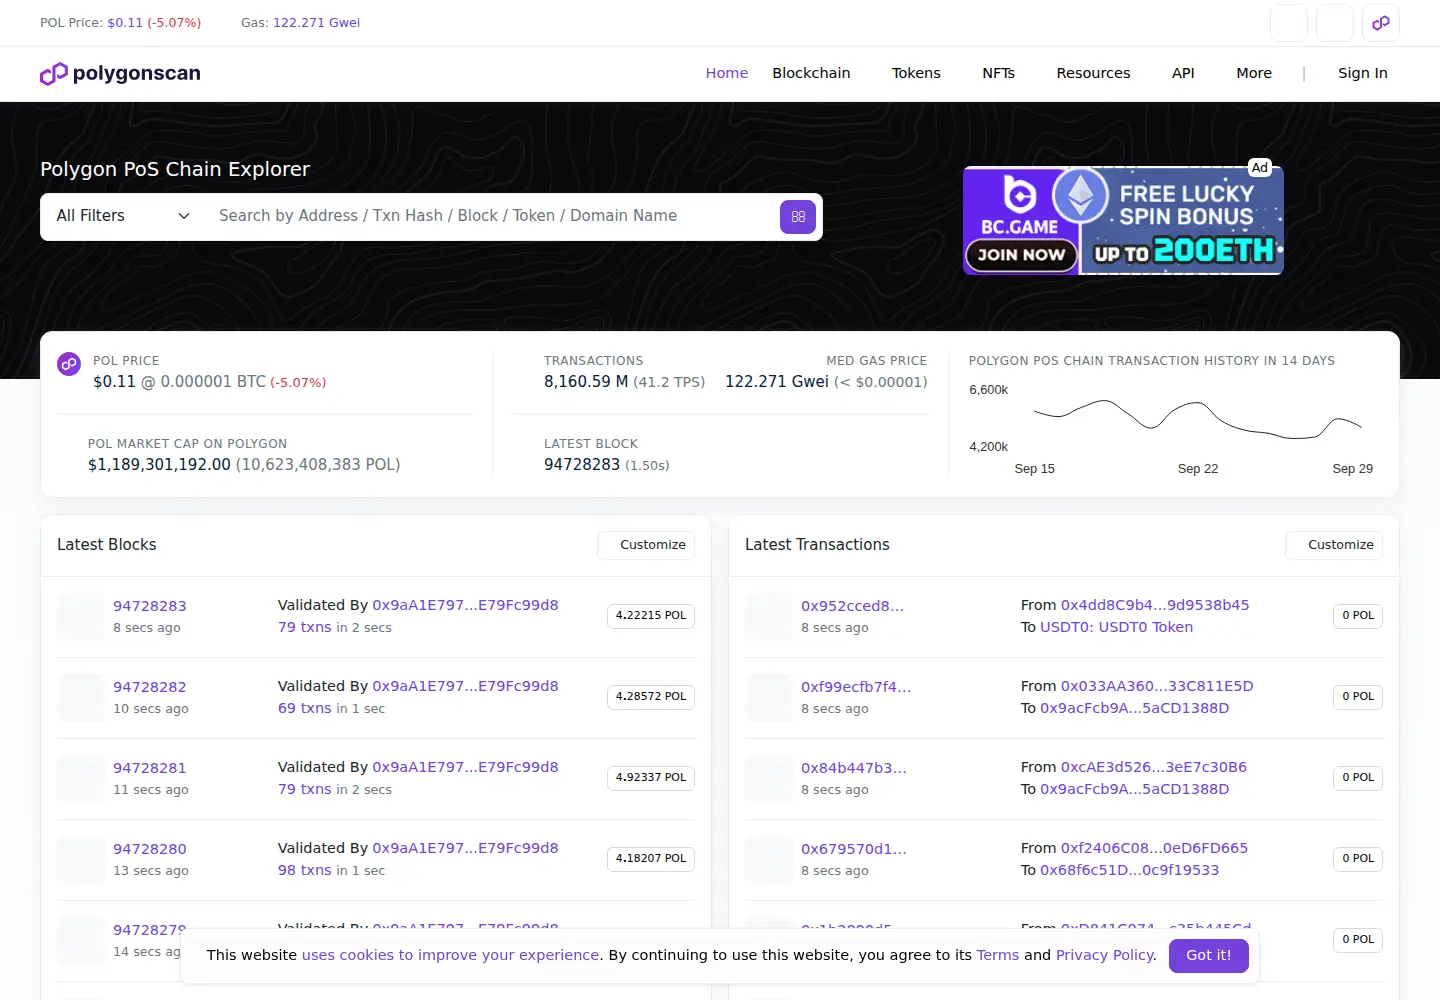This screenshot has width=1440, height=1000.
Task: Open transaction 0x679570d1...
Action: (854, 849)
